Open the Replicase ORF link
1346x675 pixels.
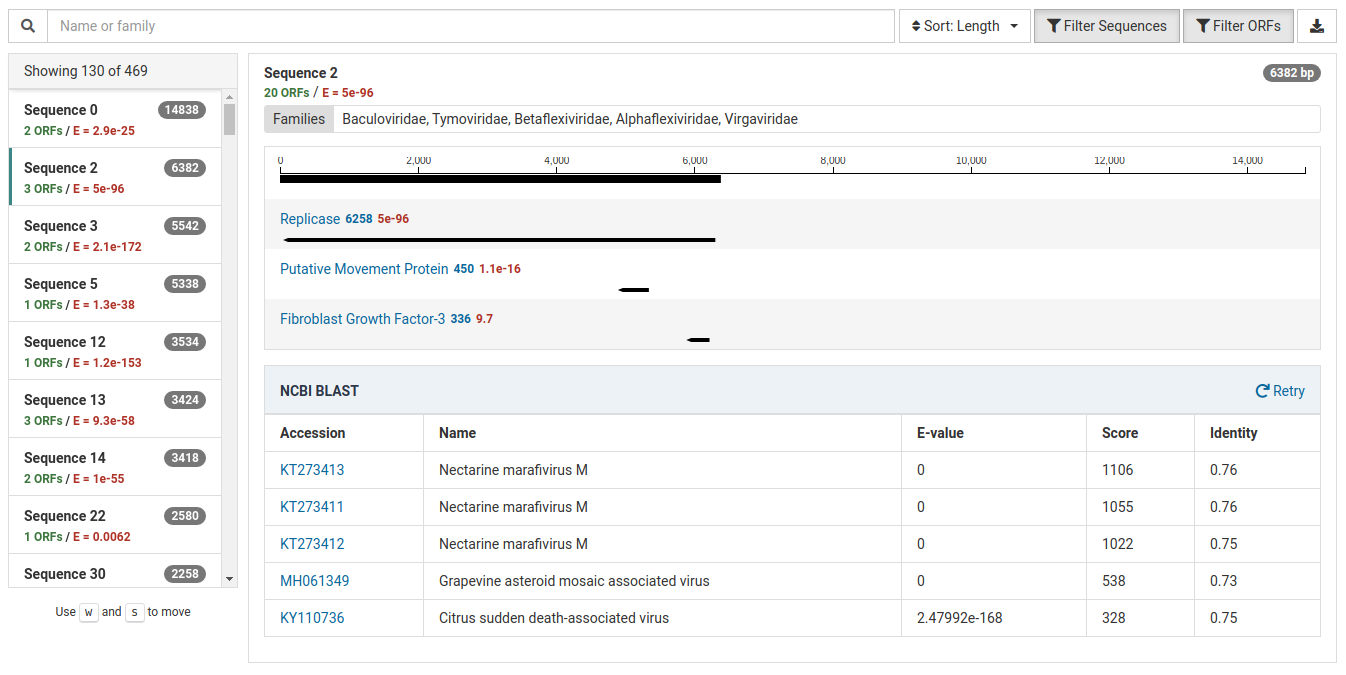(310, 219)
